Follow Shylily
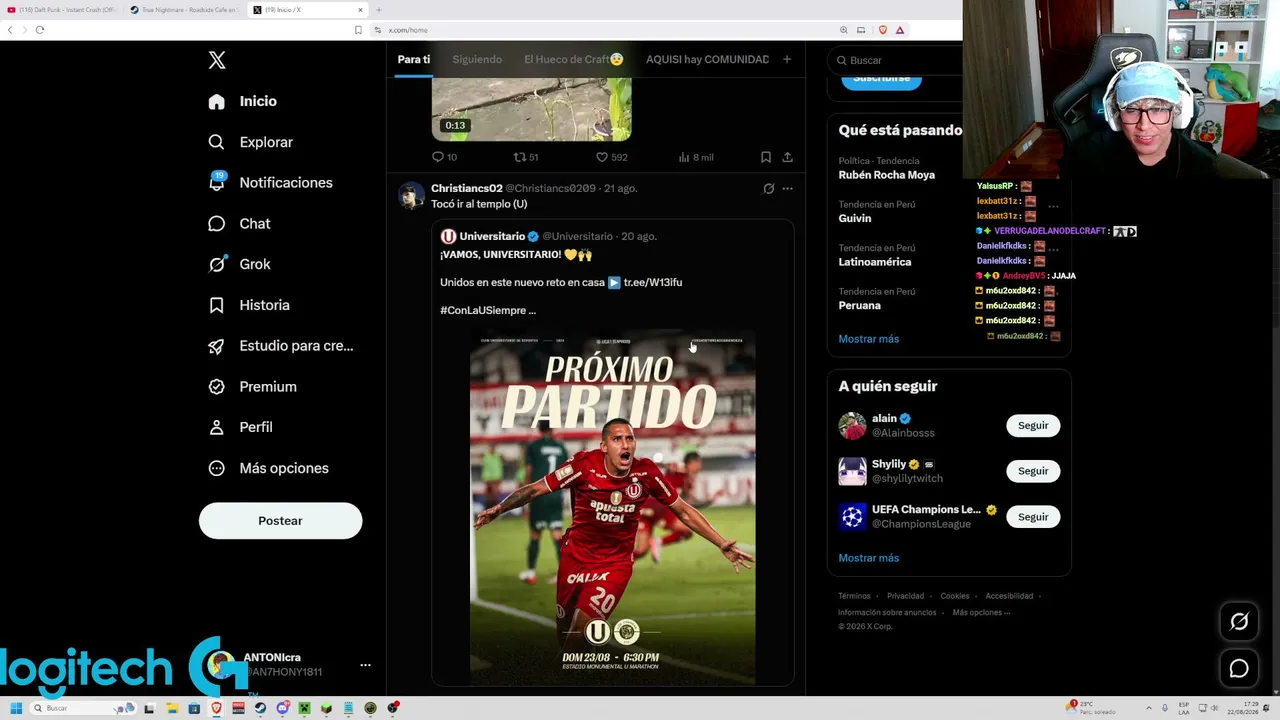The image size is (1280, 720). pyautogui.click(x=1033, y=471)
